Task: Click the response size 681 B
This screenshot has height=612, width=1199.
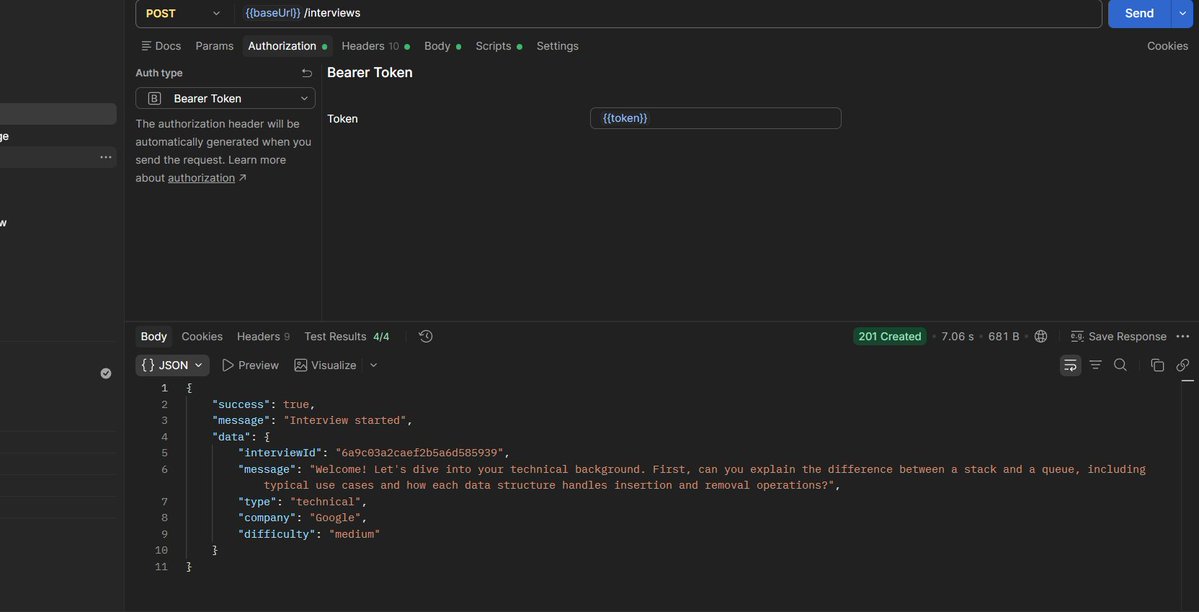Action: (x=1003, y=337)
